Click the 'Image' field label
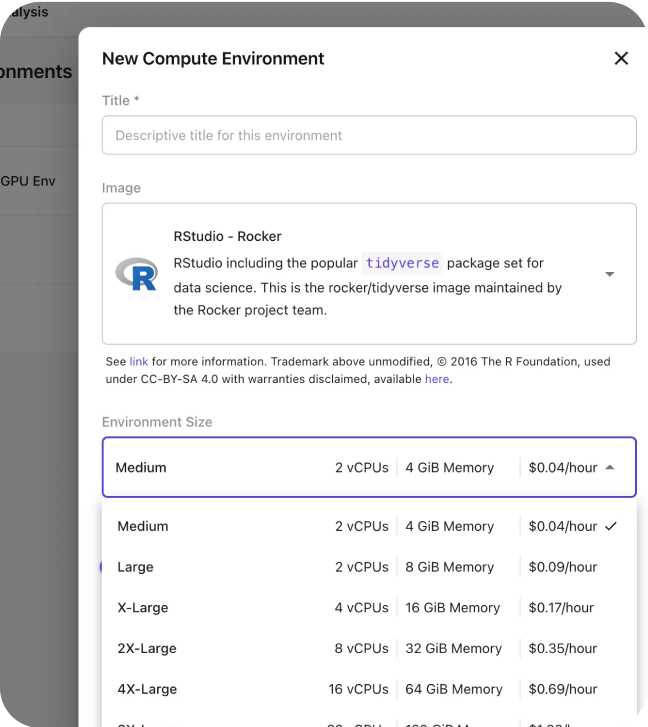This screenshot has height=727, width=648. click(121, 188)
